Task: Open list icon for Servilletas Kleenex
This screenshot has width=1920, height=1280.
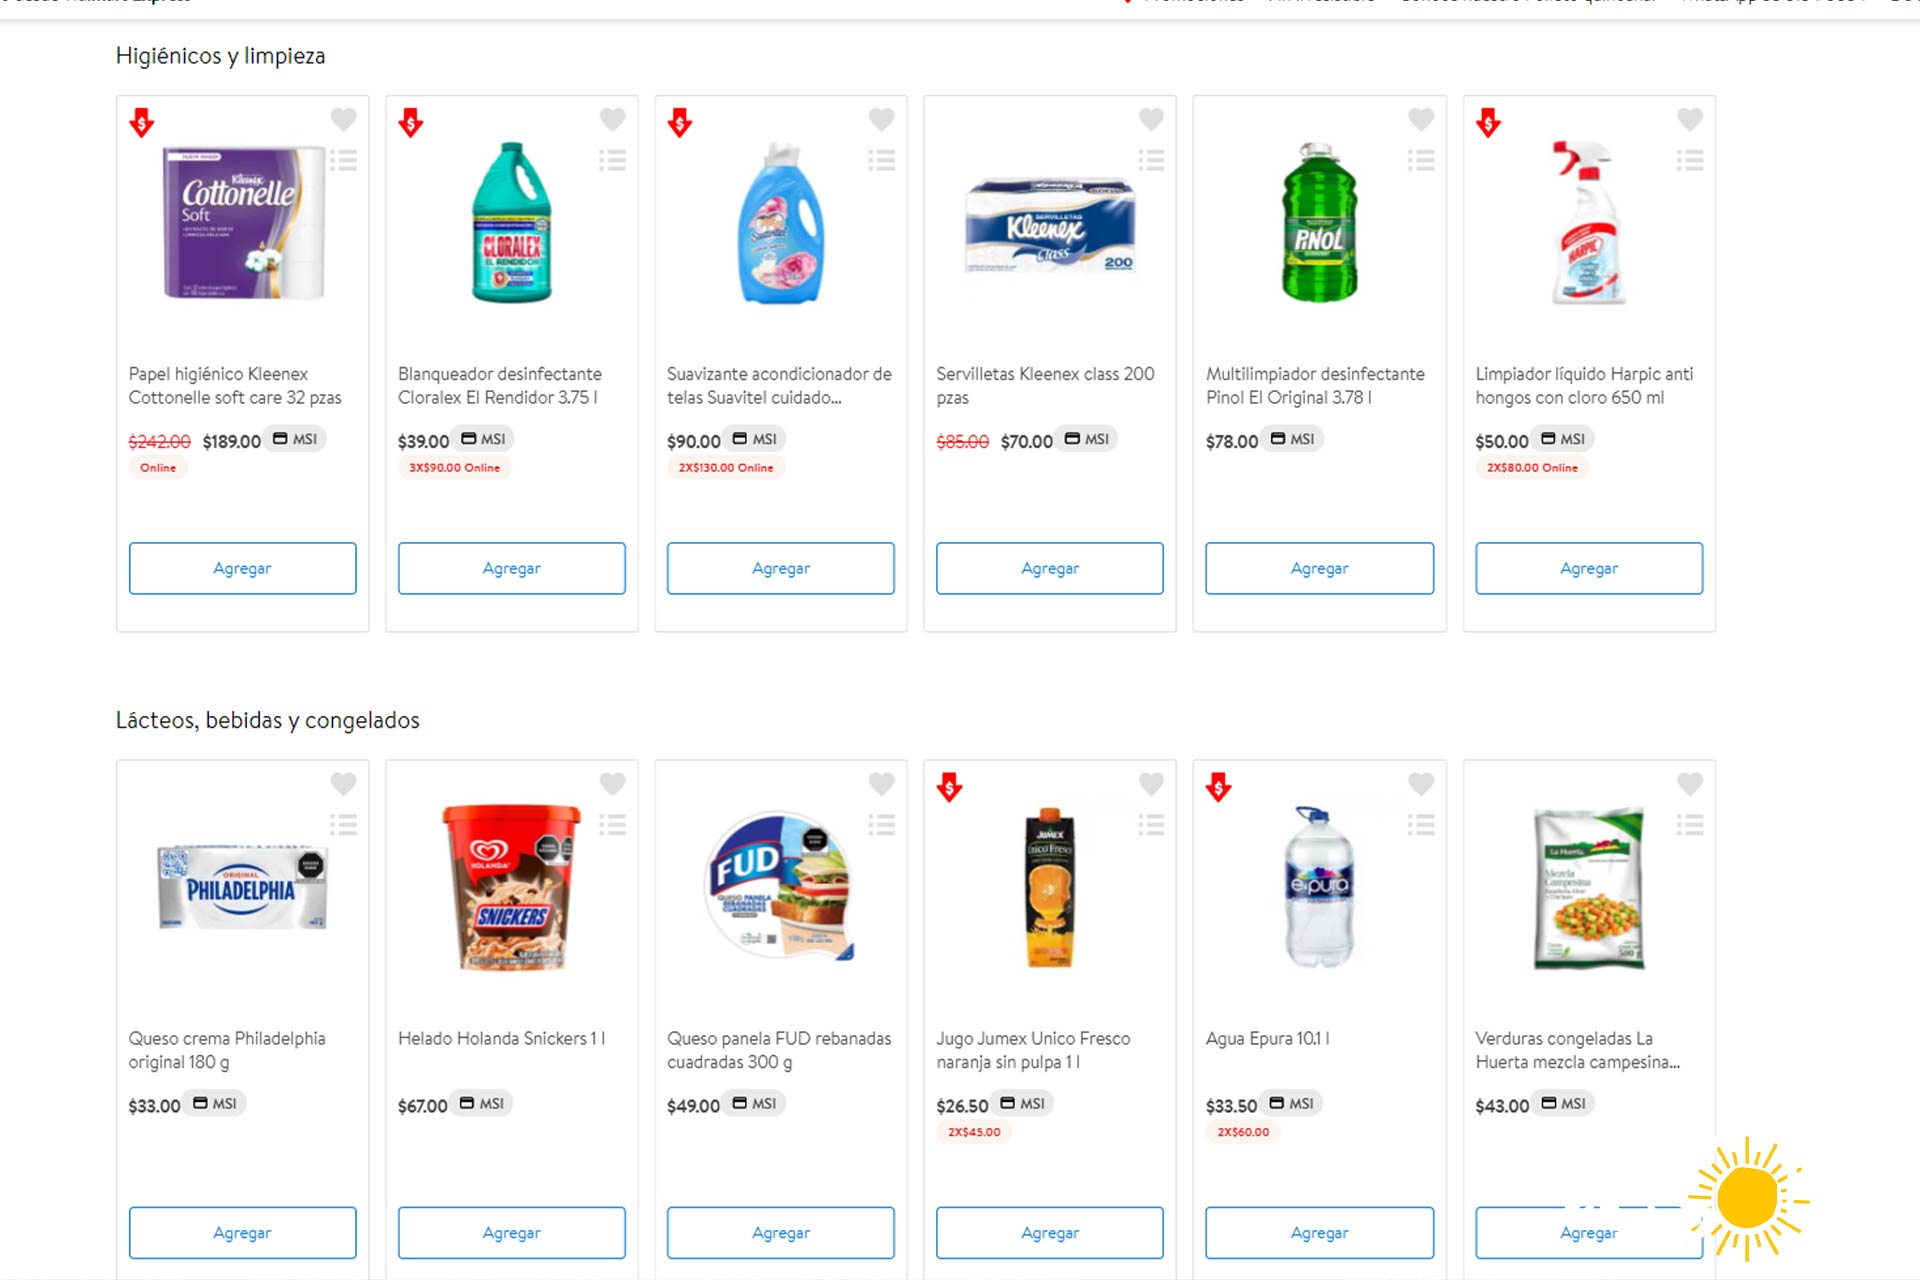Action: tap(1151, 160)
